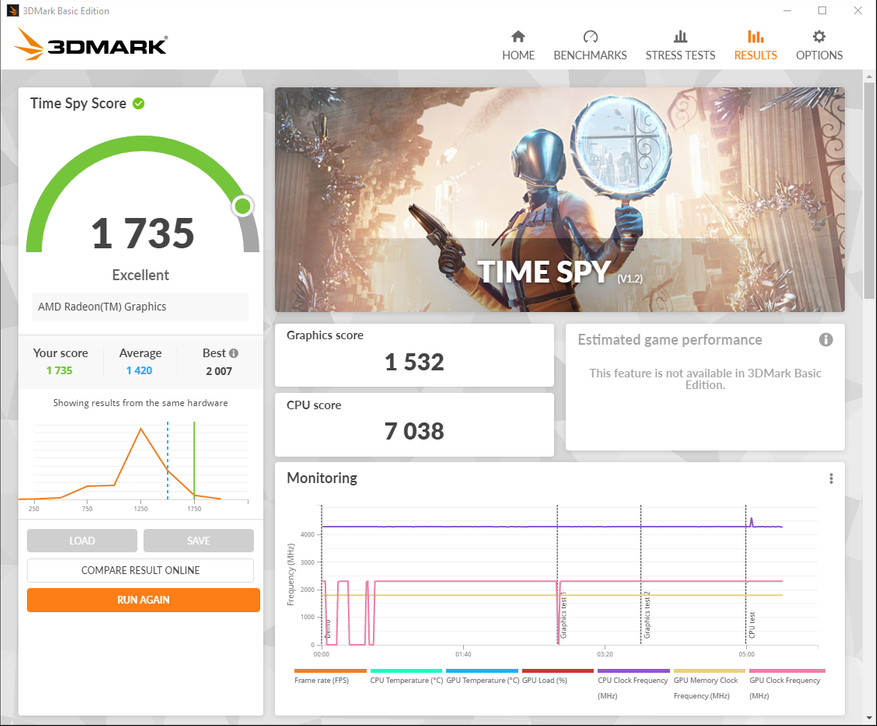Click the CPU score value 7 038
Image resolution: width=877 pixels, height=726 pixels.
[x=414, y=431]
